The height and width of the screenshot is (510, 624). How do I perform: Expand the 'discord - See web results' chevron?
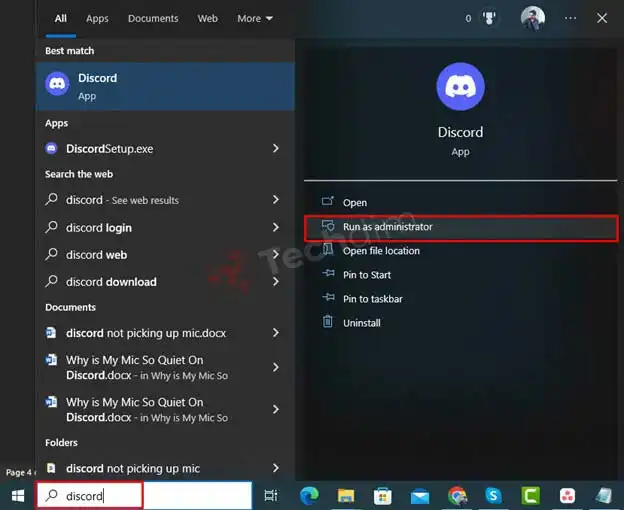[275, 200]
